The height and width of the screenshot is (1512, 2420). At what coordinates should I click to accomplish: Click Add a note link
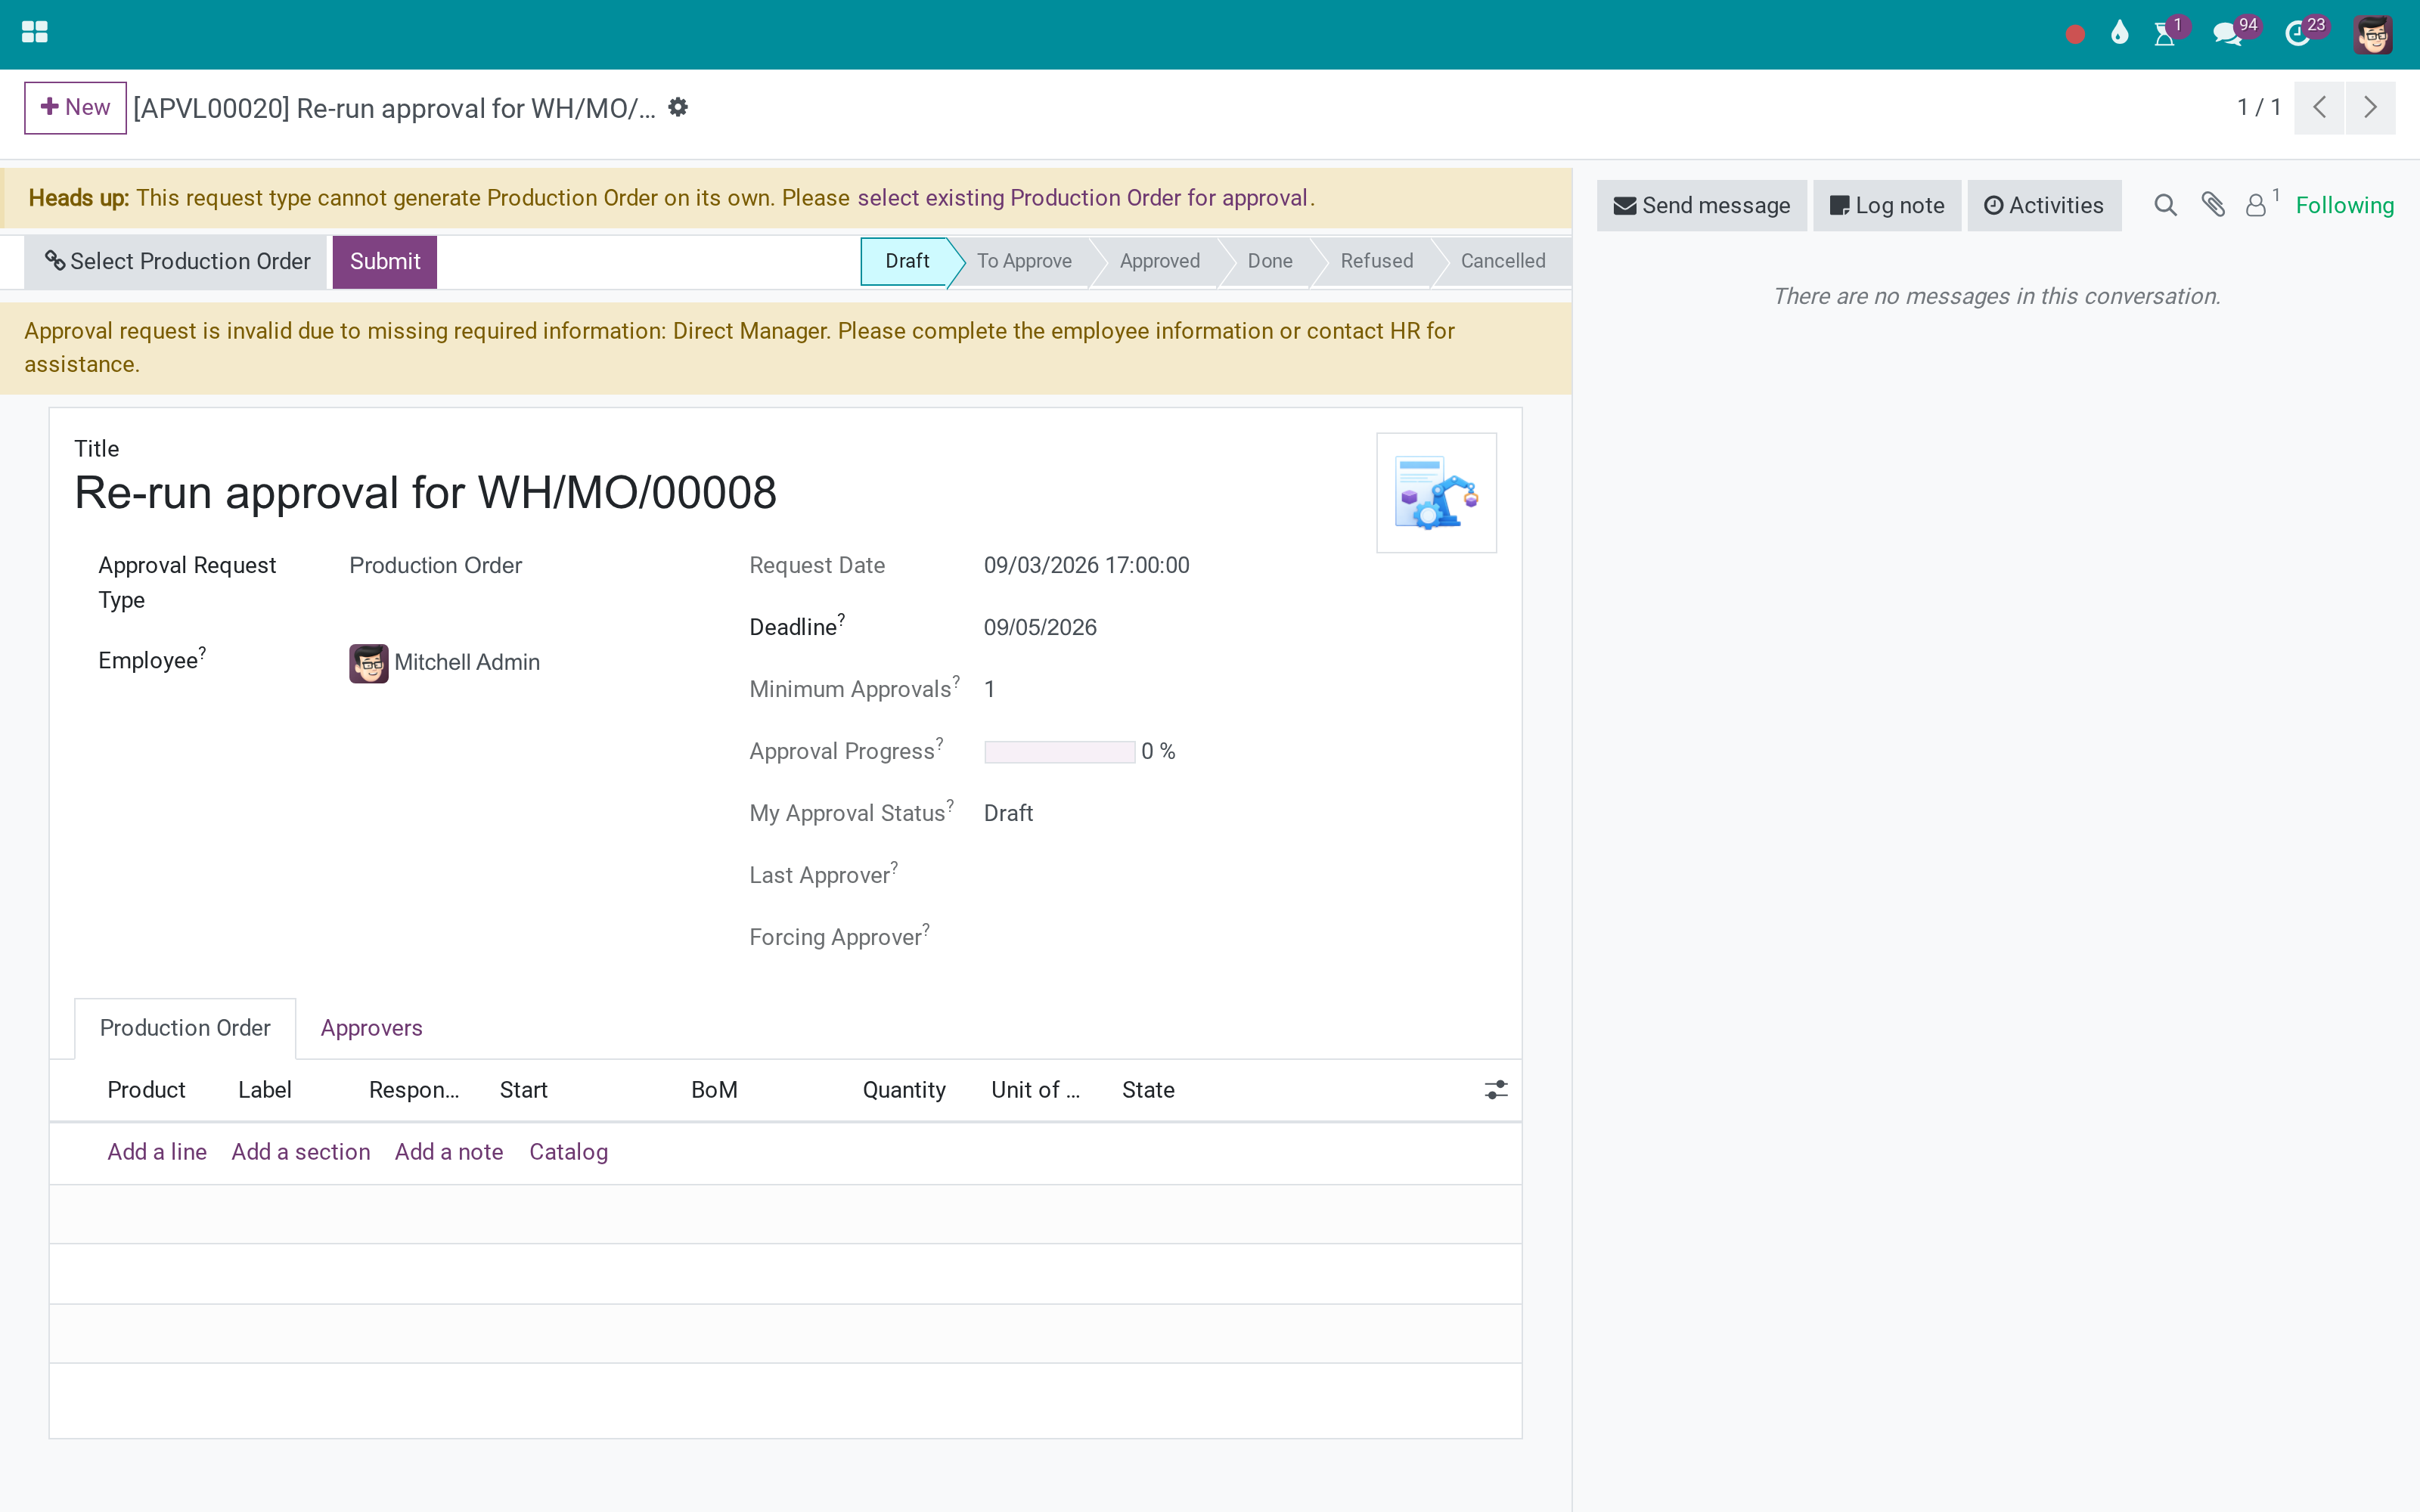click(448, 1152)
